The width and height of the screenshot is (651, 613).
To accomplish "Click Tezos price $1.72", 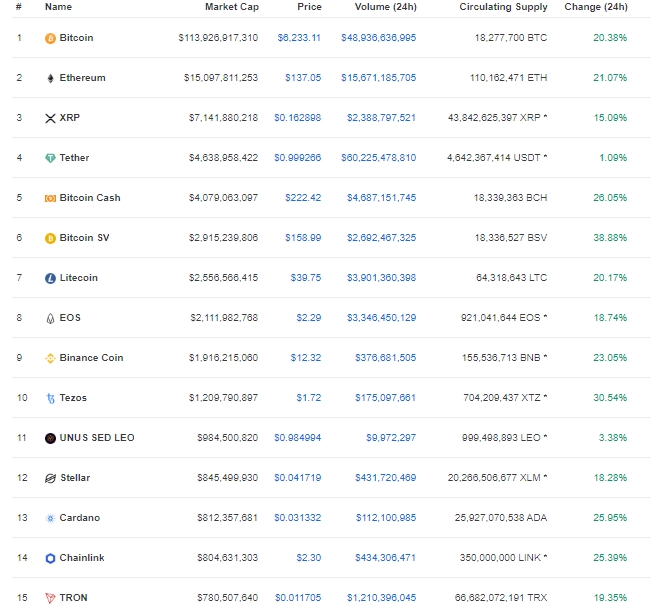I will (x=308, y=398).
